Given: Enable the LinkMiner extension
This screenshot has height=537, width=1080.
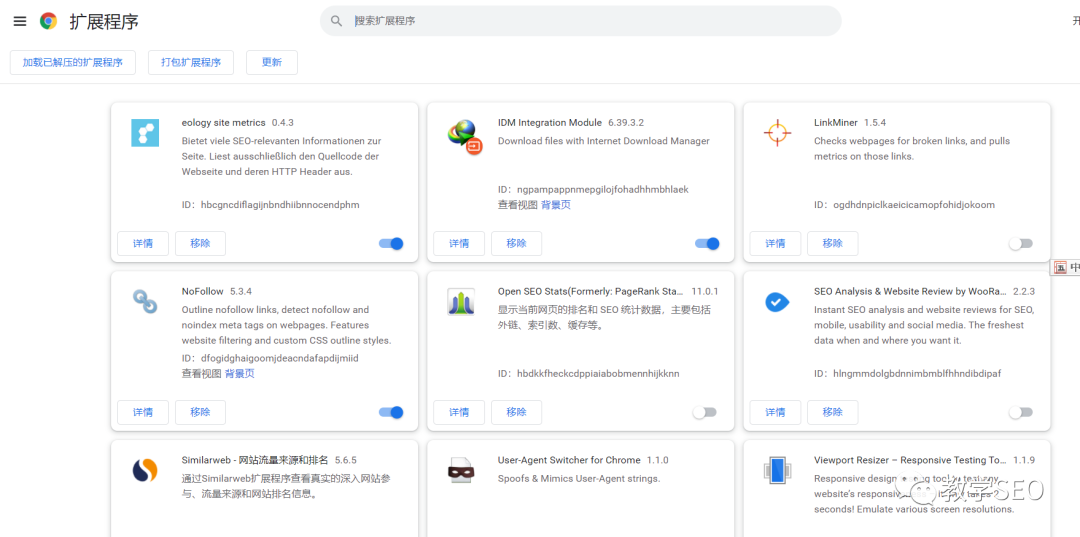Looking at the screenshot, I should click(1021, 243).
